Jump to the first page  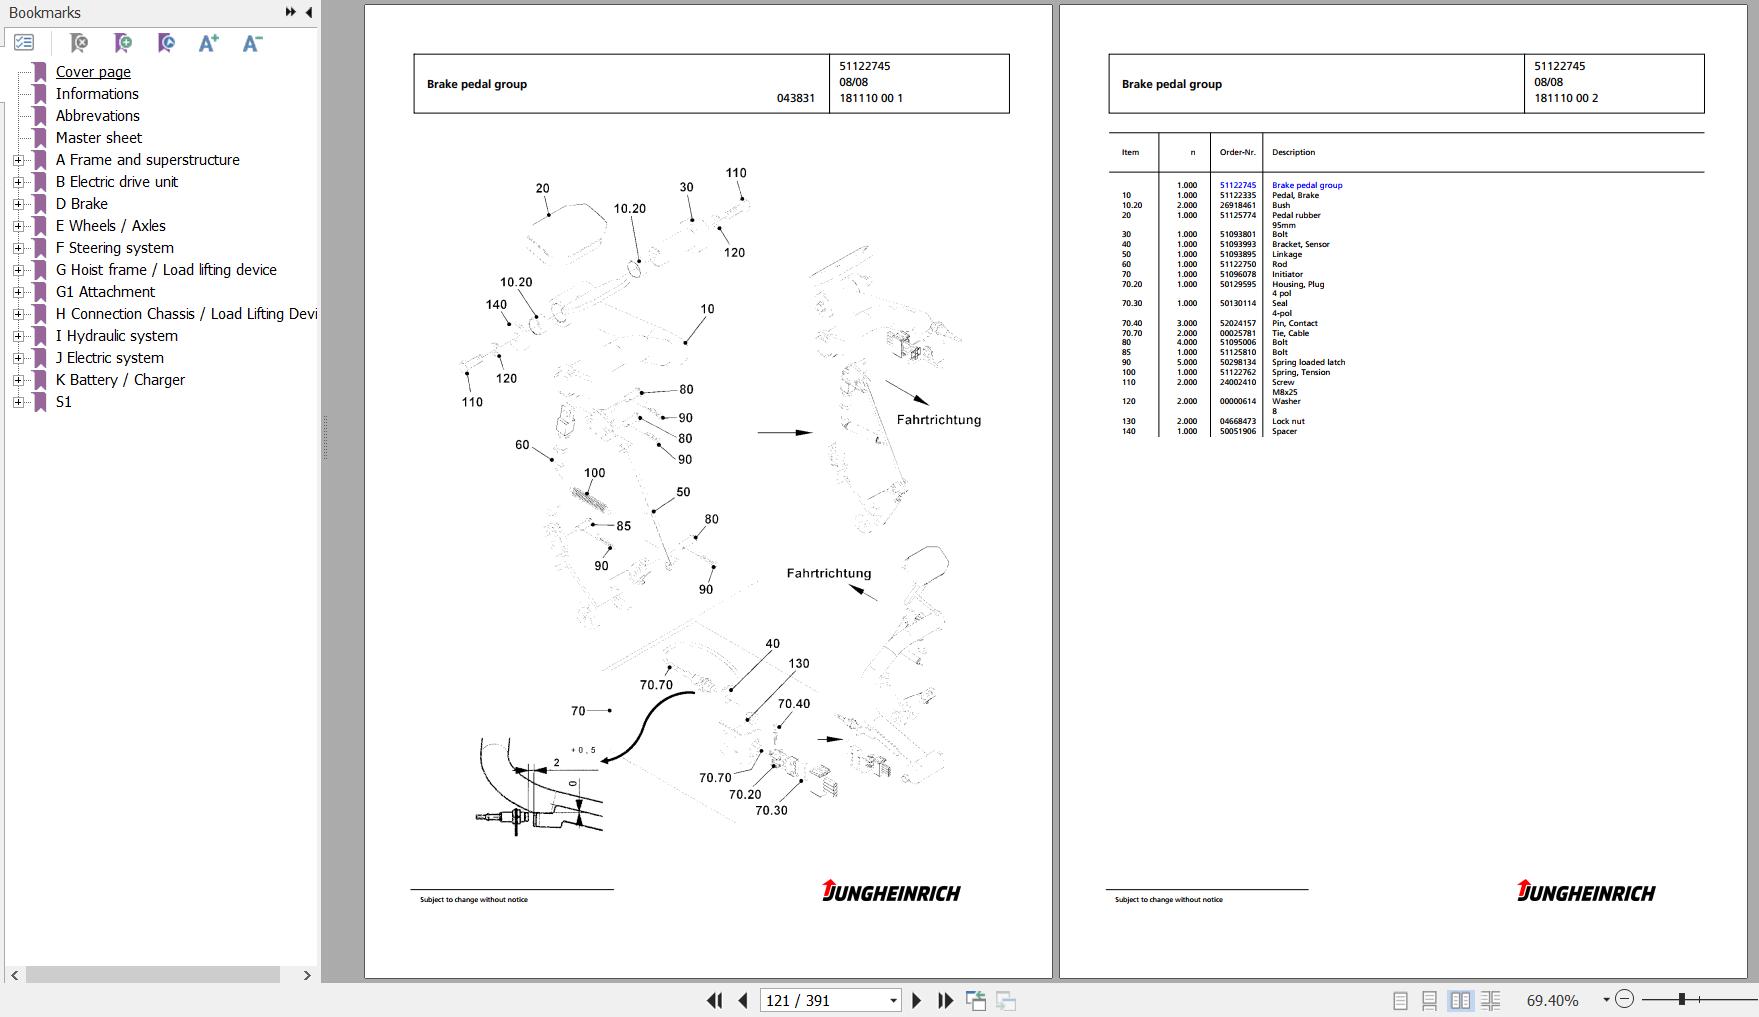pos(714,1000)
